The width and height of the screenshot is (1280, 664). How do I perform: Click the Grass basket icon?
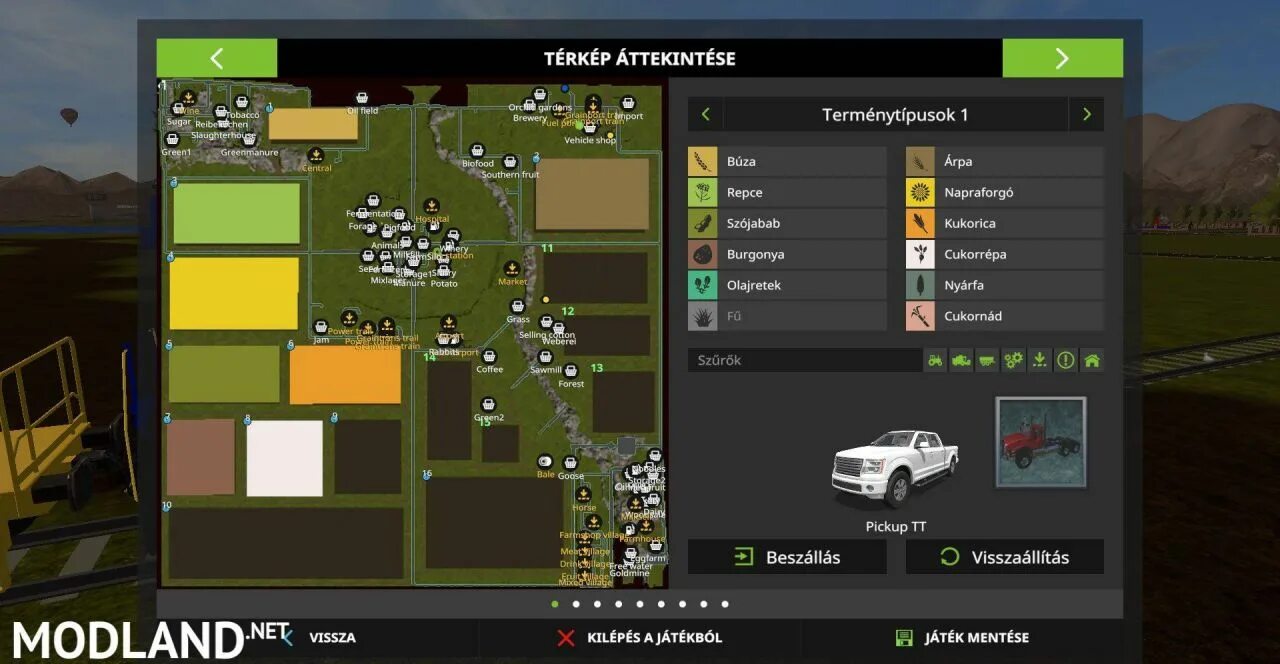(518, 307)
